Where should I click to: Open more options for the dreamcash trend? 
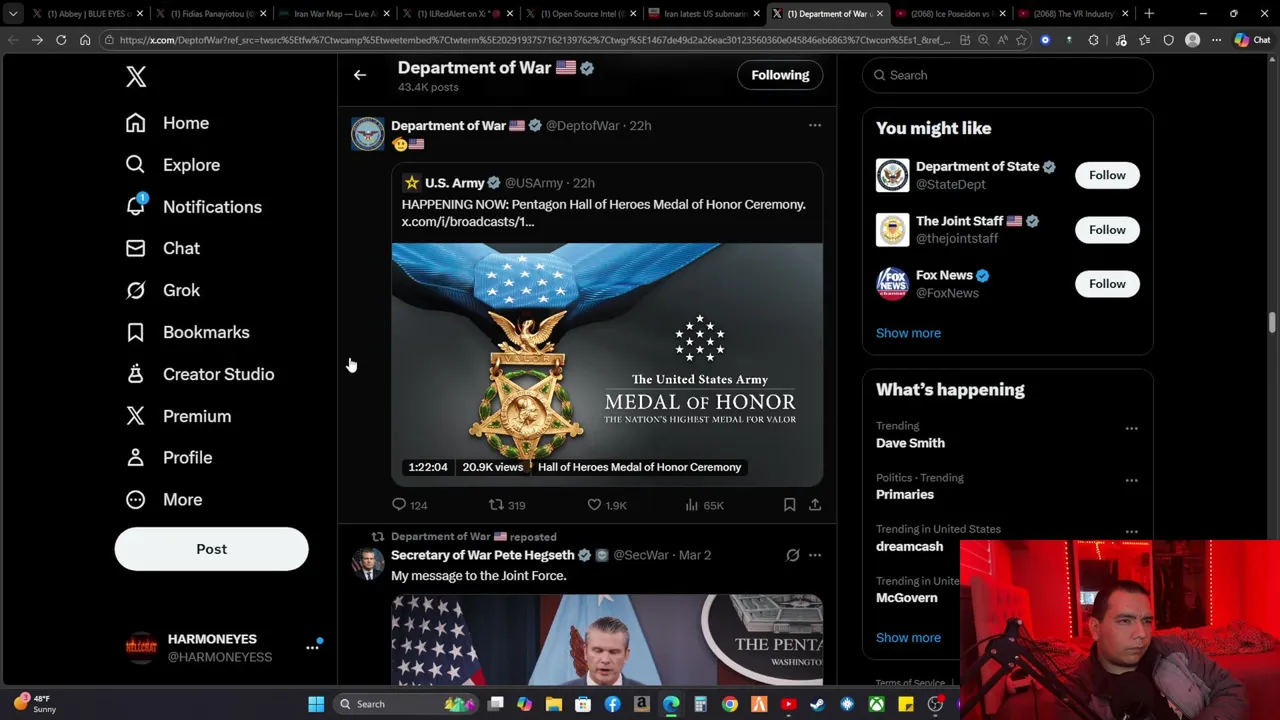1131,532
